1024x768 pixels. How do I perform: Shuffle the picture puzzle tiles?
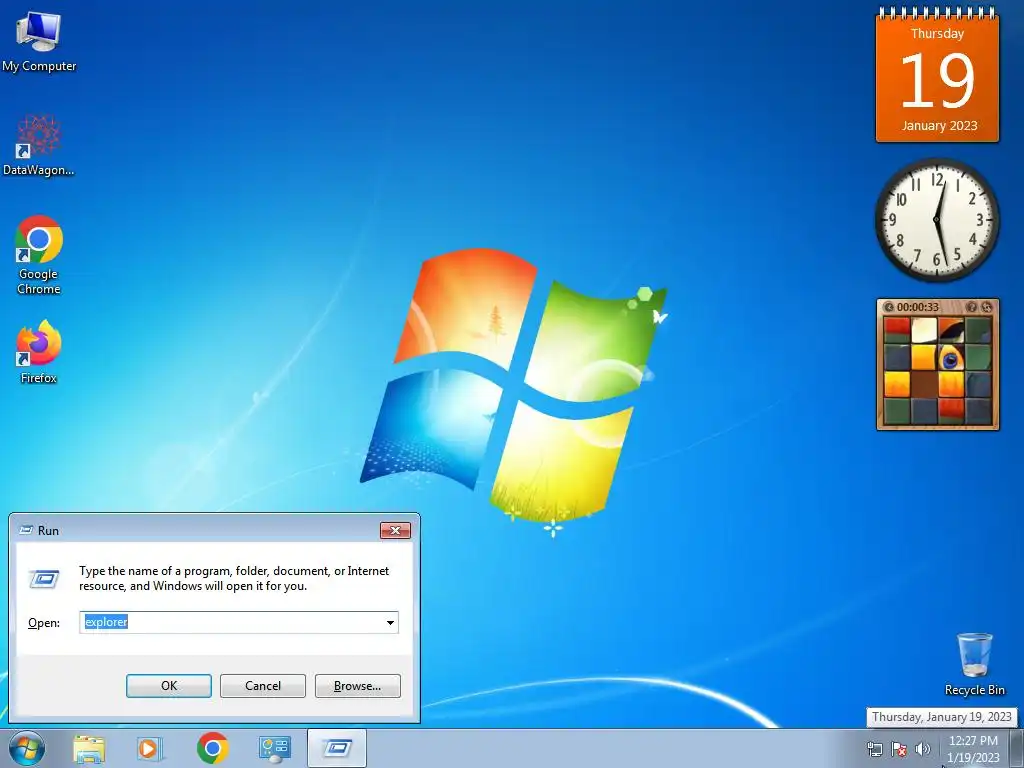click(x=986, y=307)
